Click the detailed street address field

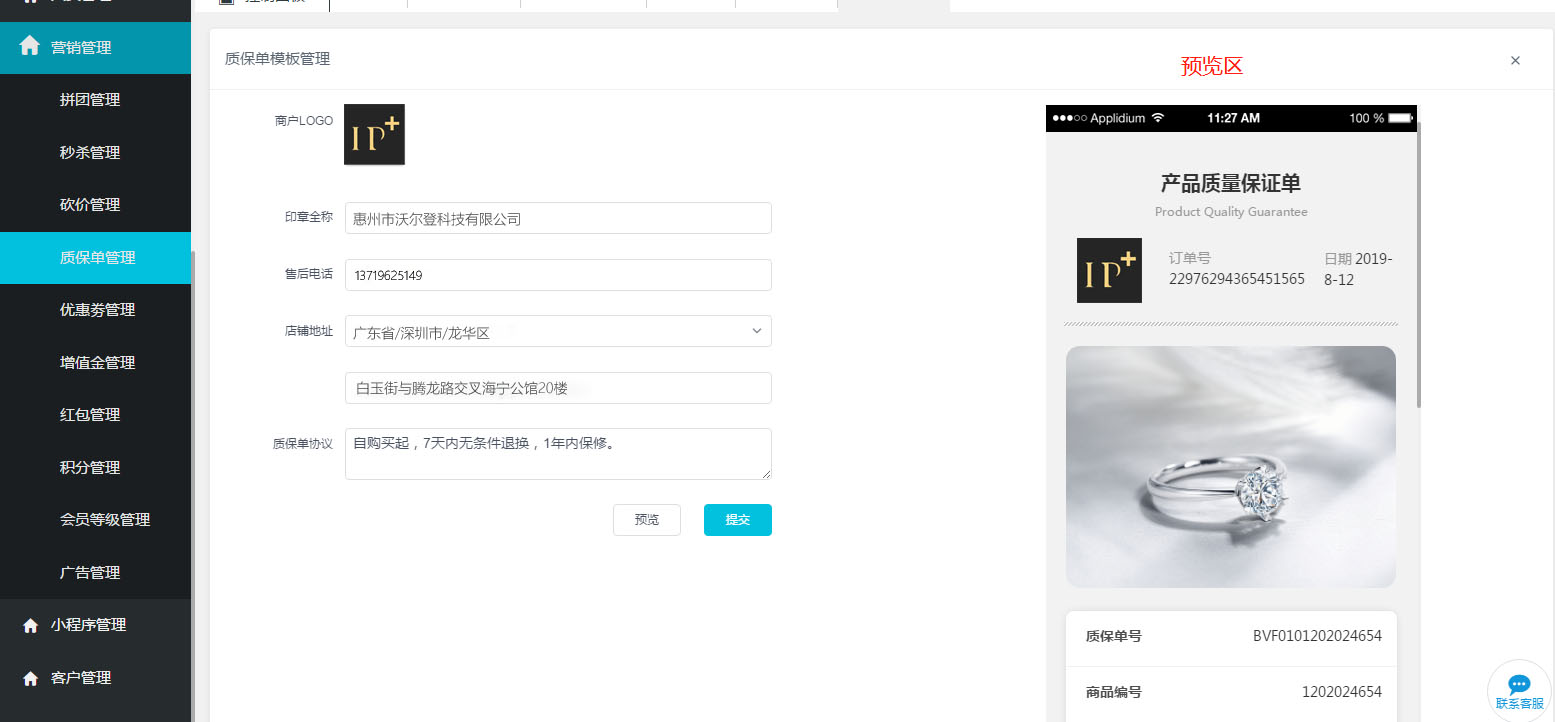(x=557, y=388)
